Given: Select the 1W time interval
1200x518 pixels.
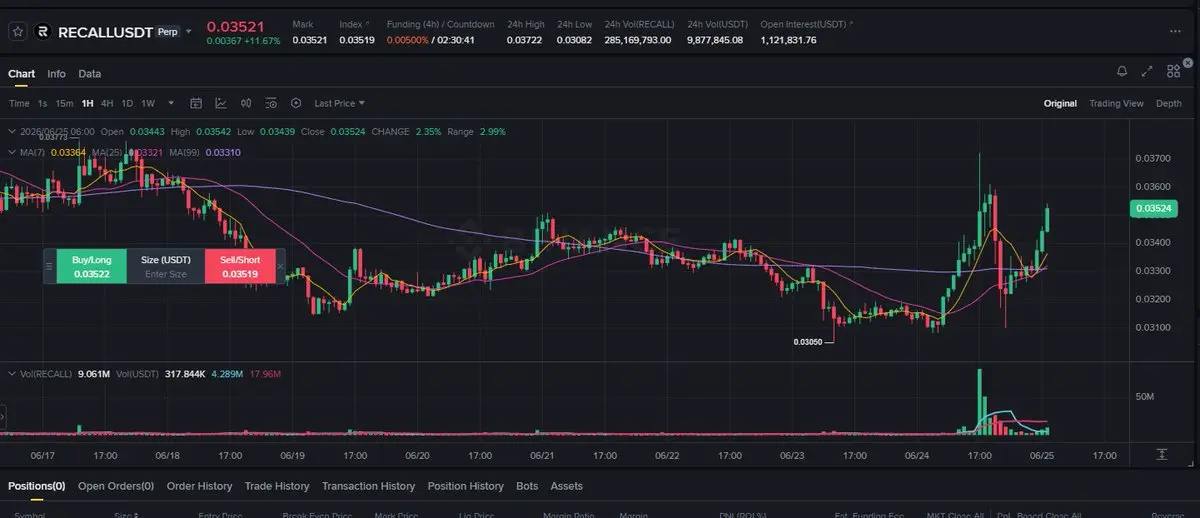Looking at the screenshot, I should tap(148, 103).
